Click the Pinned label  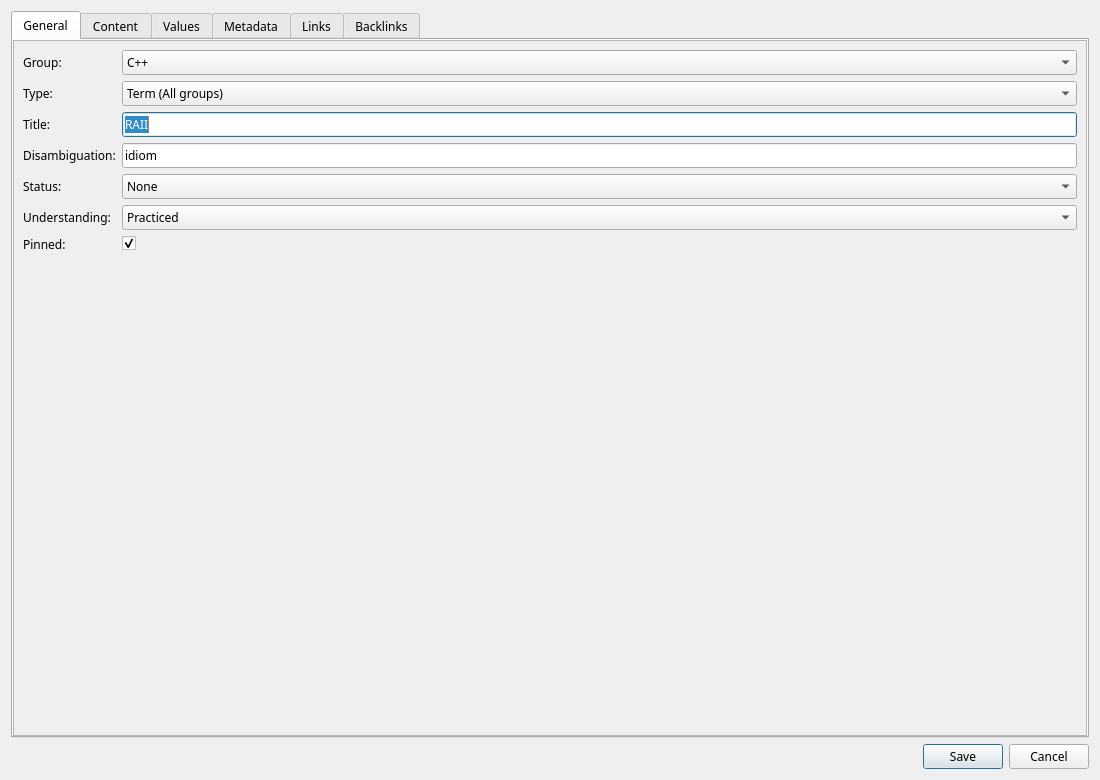[44, 244]
